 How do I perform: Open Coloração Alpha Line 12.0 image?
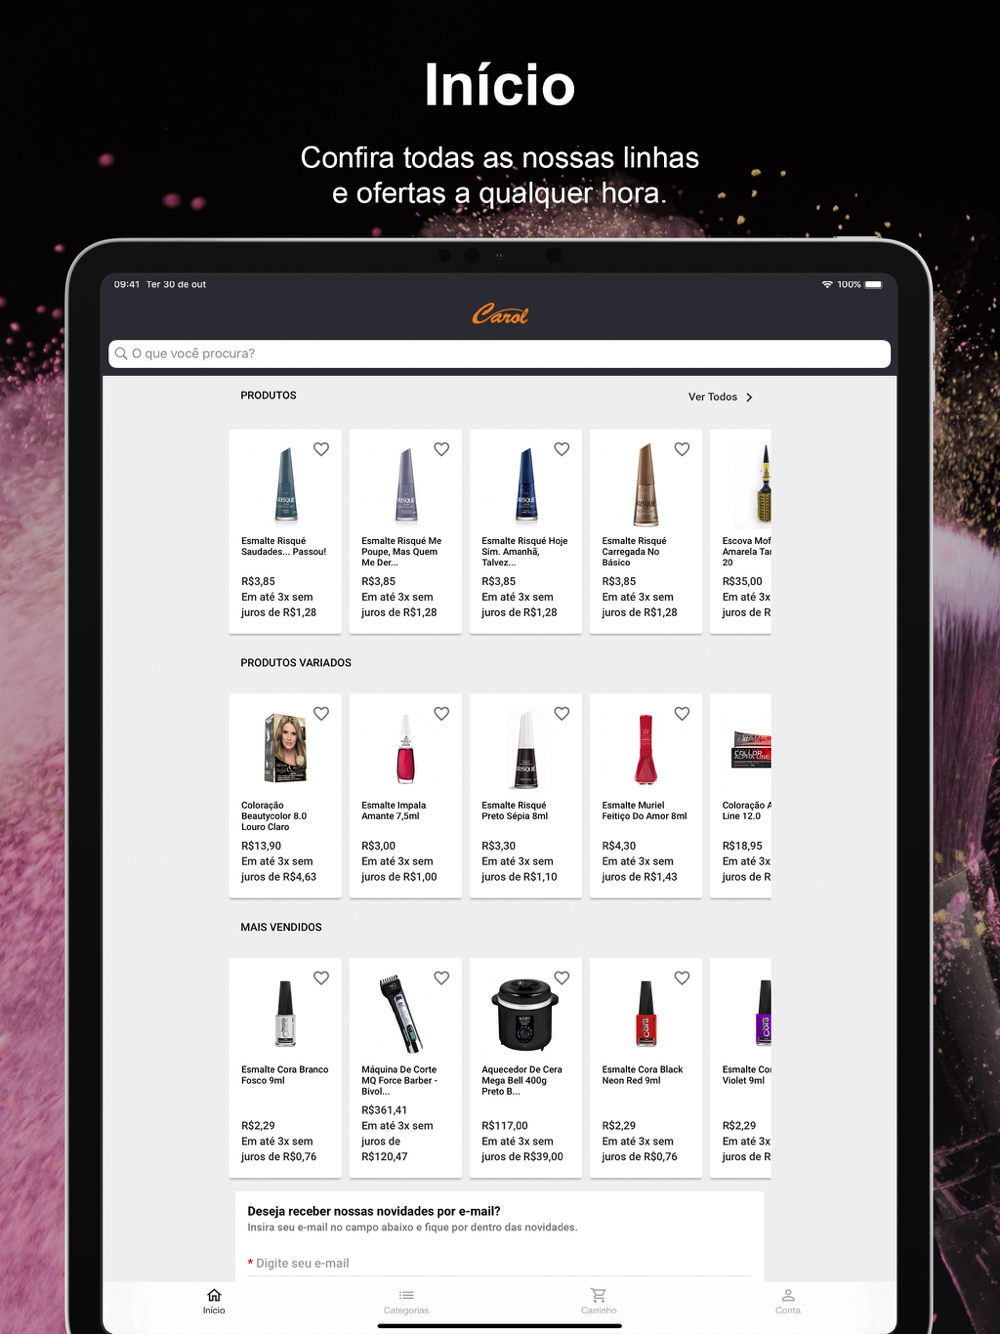pyautogui.click(x=751, y=750)
